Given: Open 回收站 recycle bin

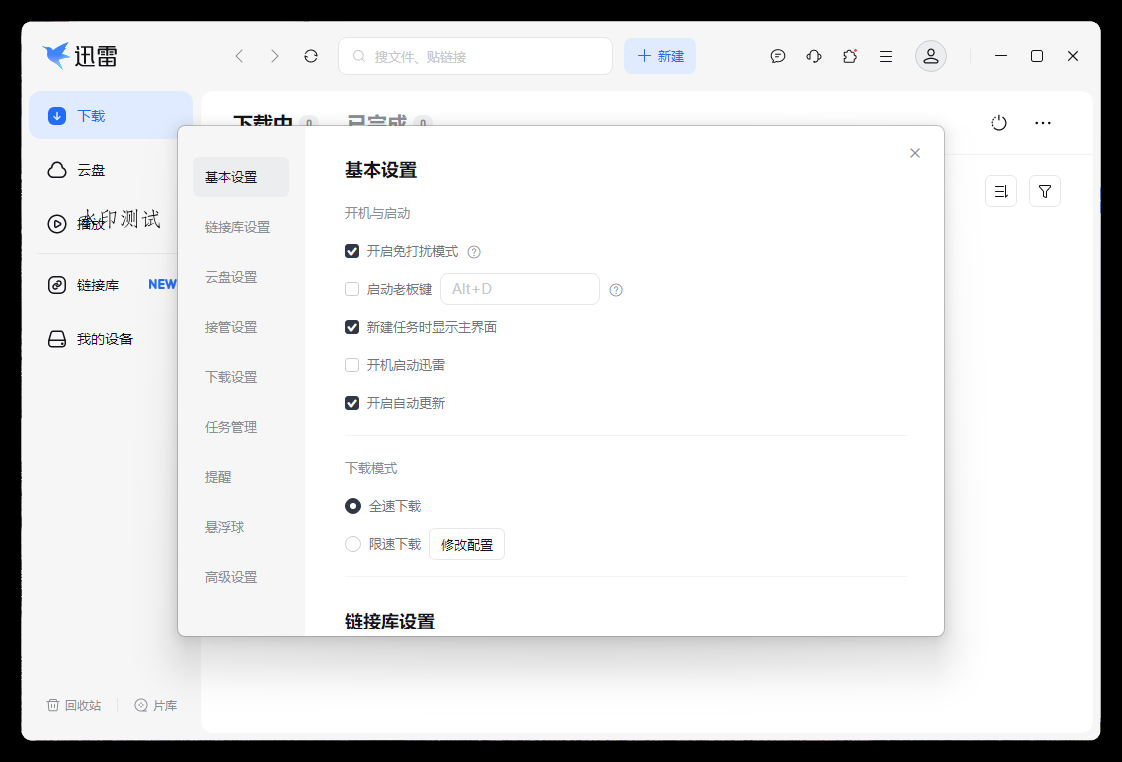Looking at the screenshot, I should tap(74, 705).
